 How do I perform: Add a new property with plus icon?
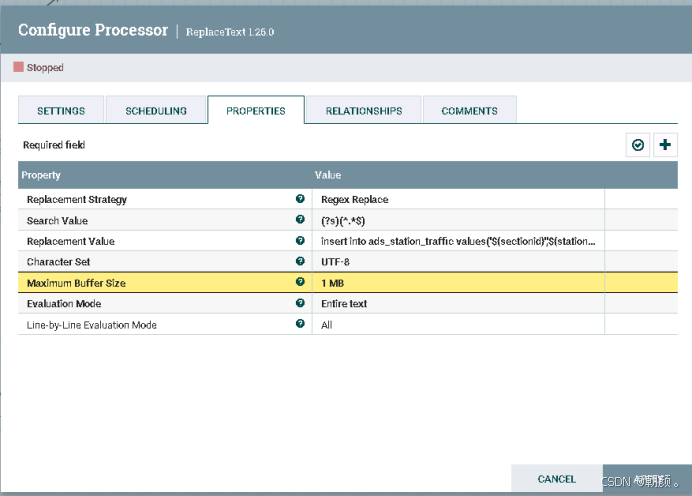click(665, 145)
